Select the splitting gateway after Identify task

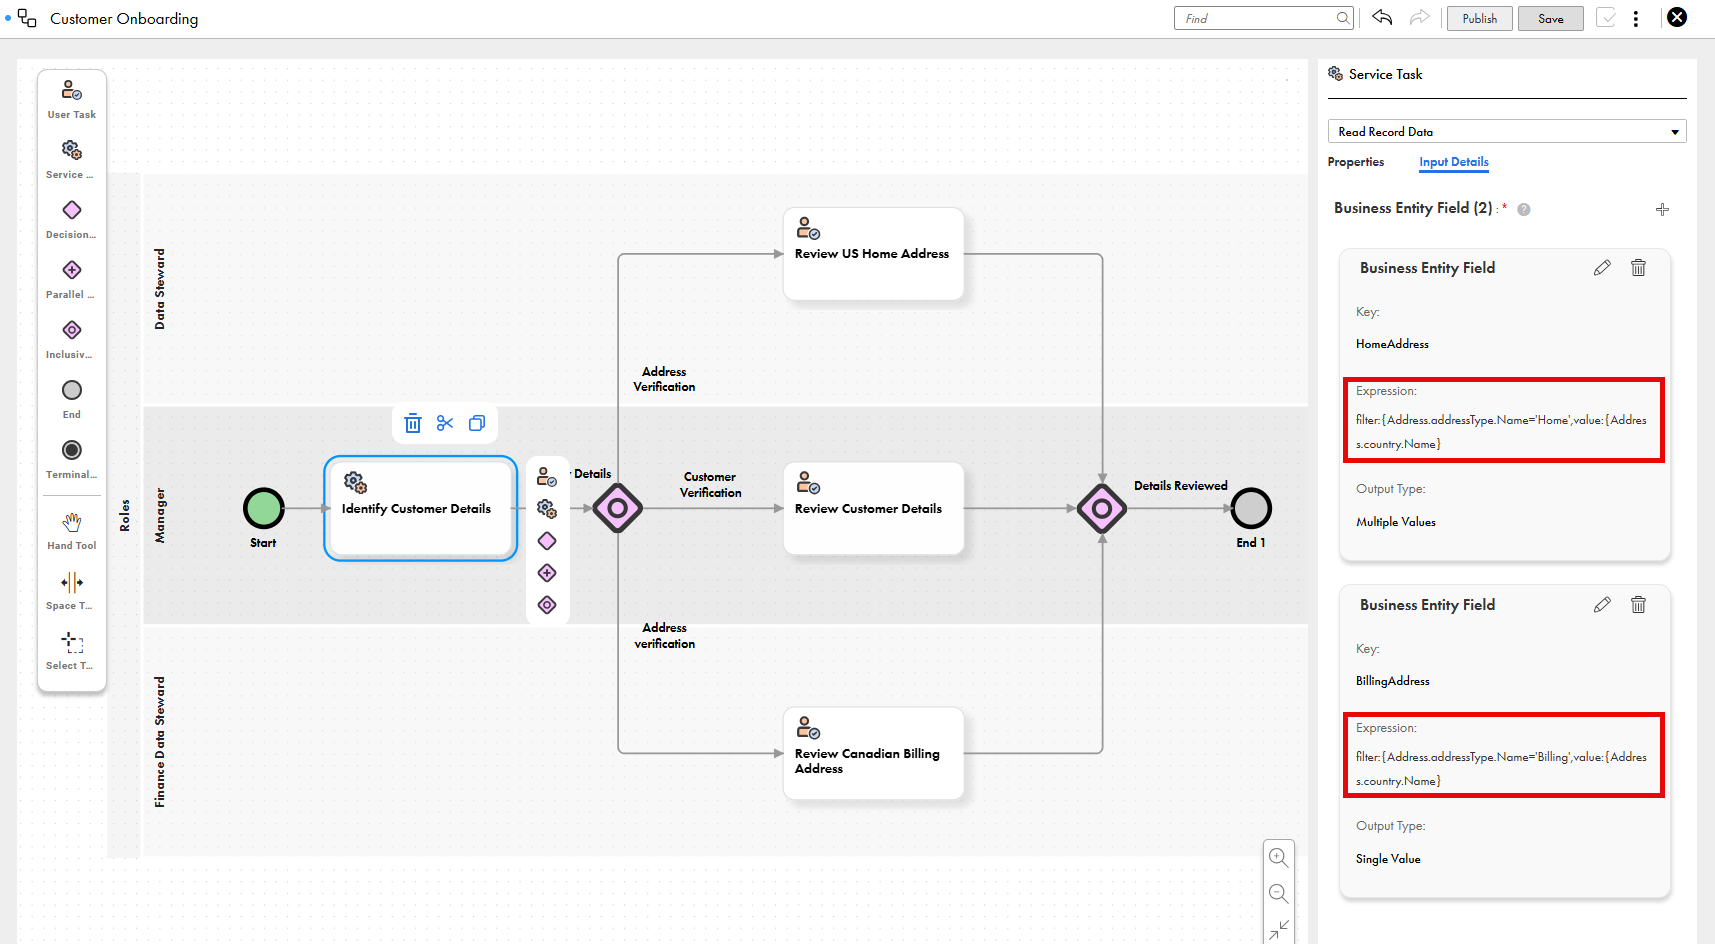point(618,508)
